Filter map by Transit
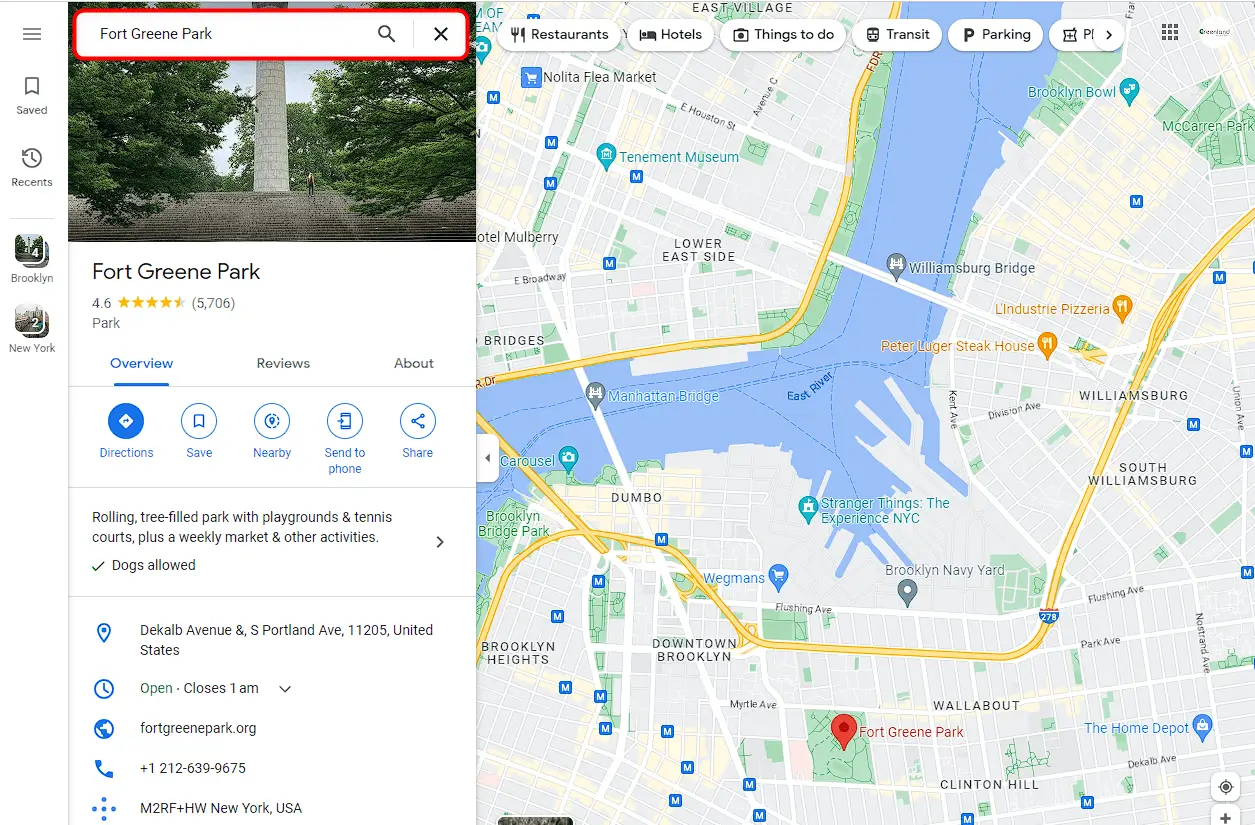 898,34
